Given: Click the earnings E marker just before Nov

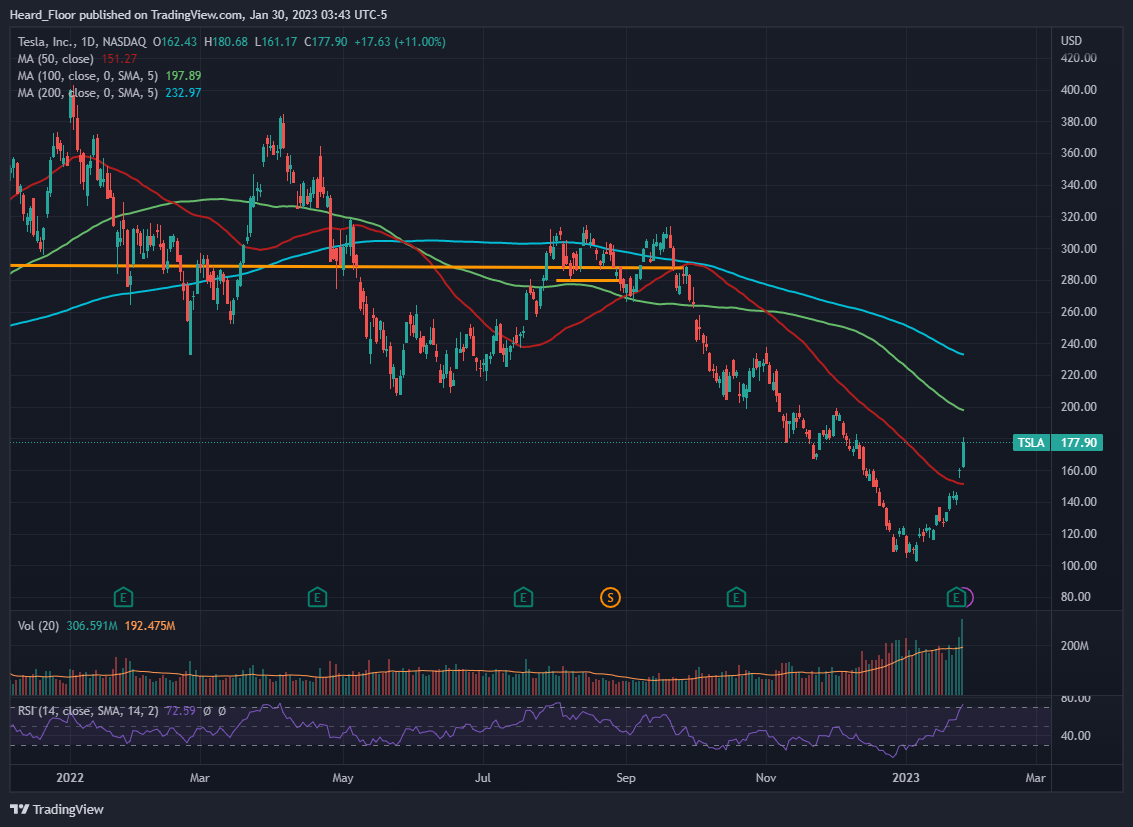Looking at the screenshot, I should point(736,597).
